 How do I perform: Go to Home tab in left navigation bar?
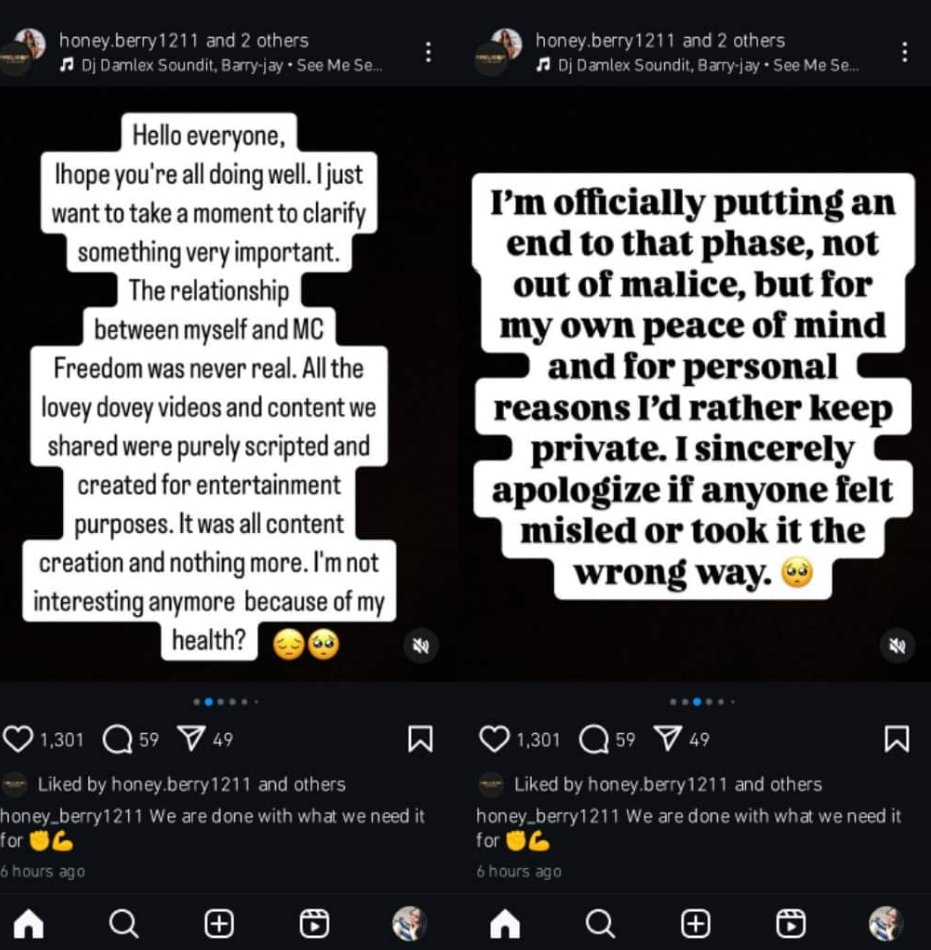coord(28,923)
